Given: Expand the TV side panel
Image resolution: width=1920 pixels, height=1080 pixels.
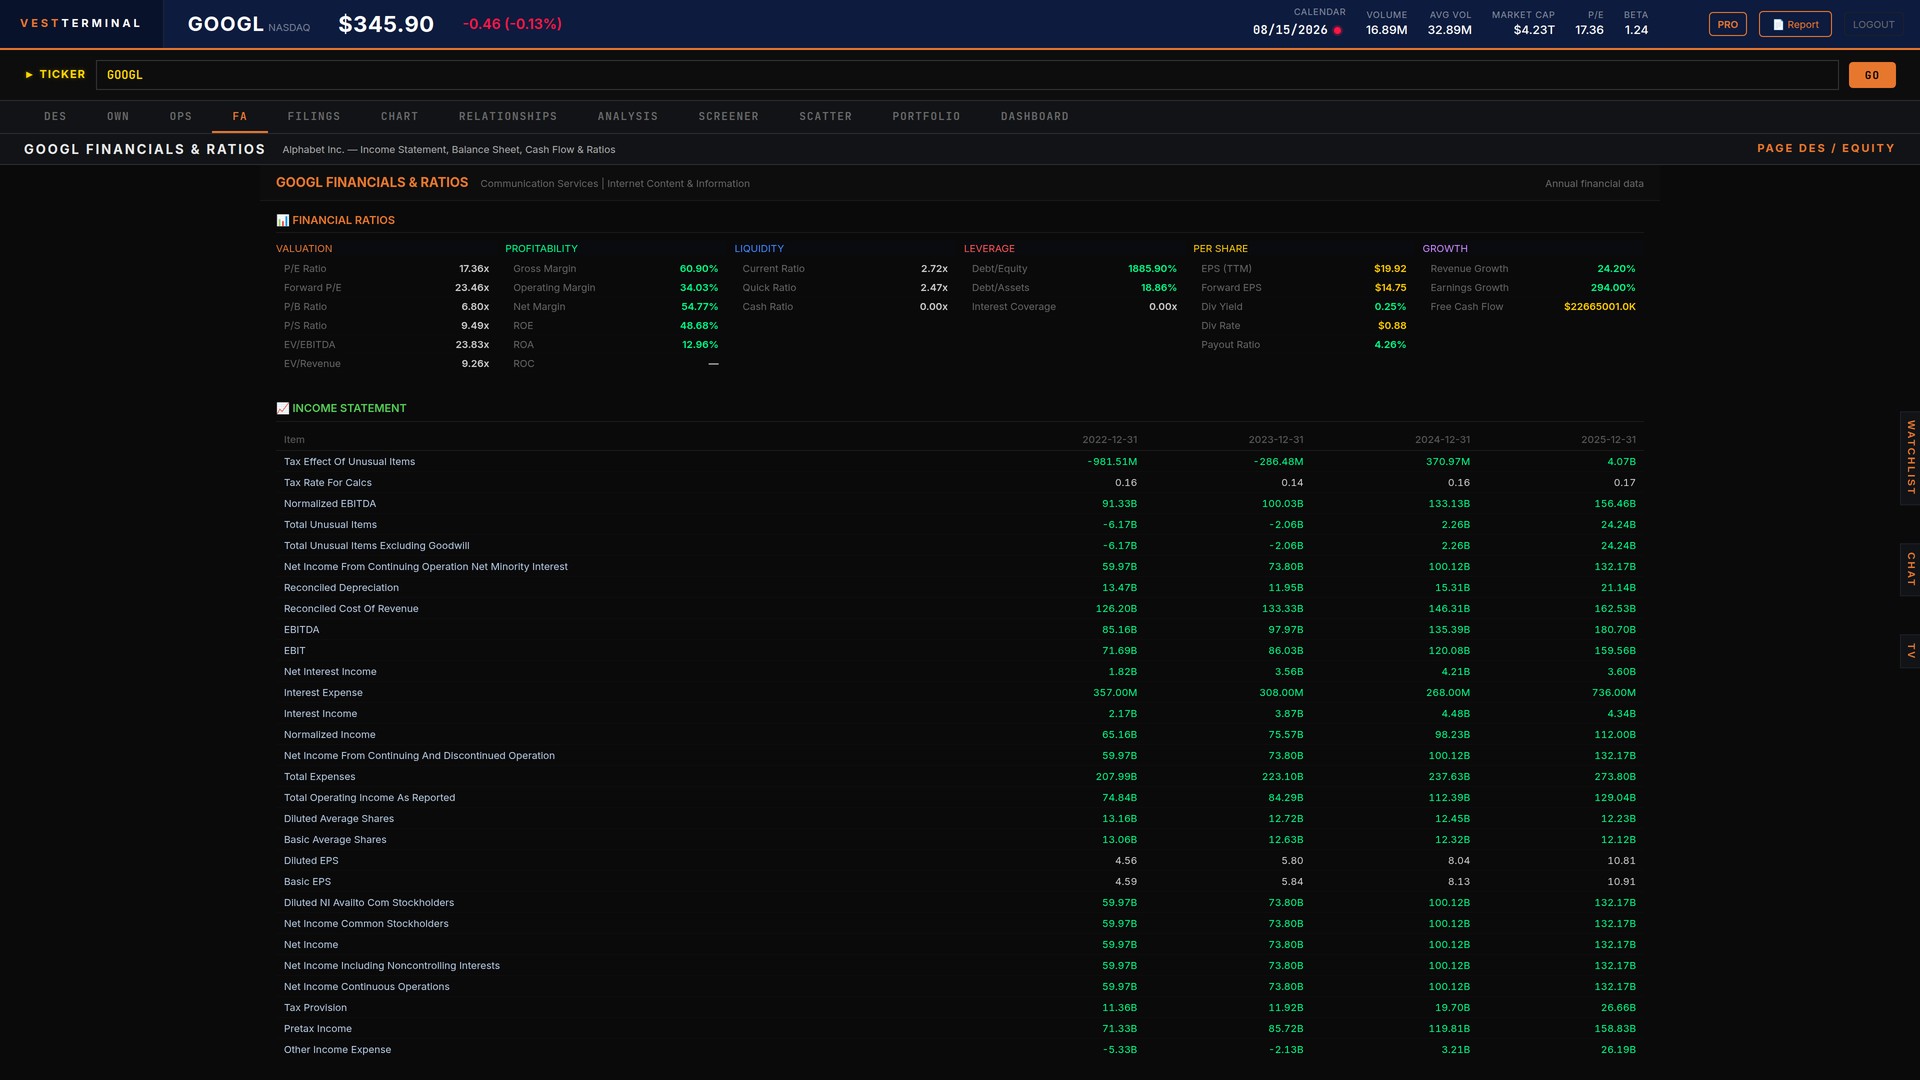Looking at the screenshot, I should point(1910,651).
